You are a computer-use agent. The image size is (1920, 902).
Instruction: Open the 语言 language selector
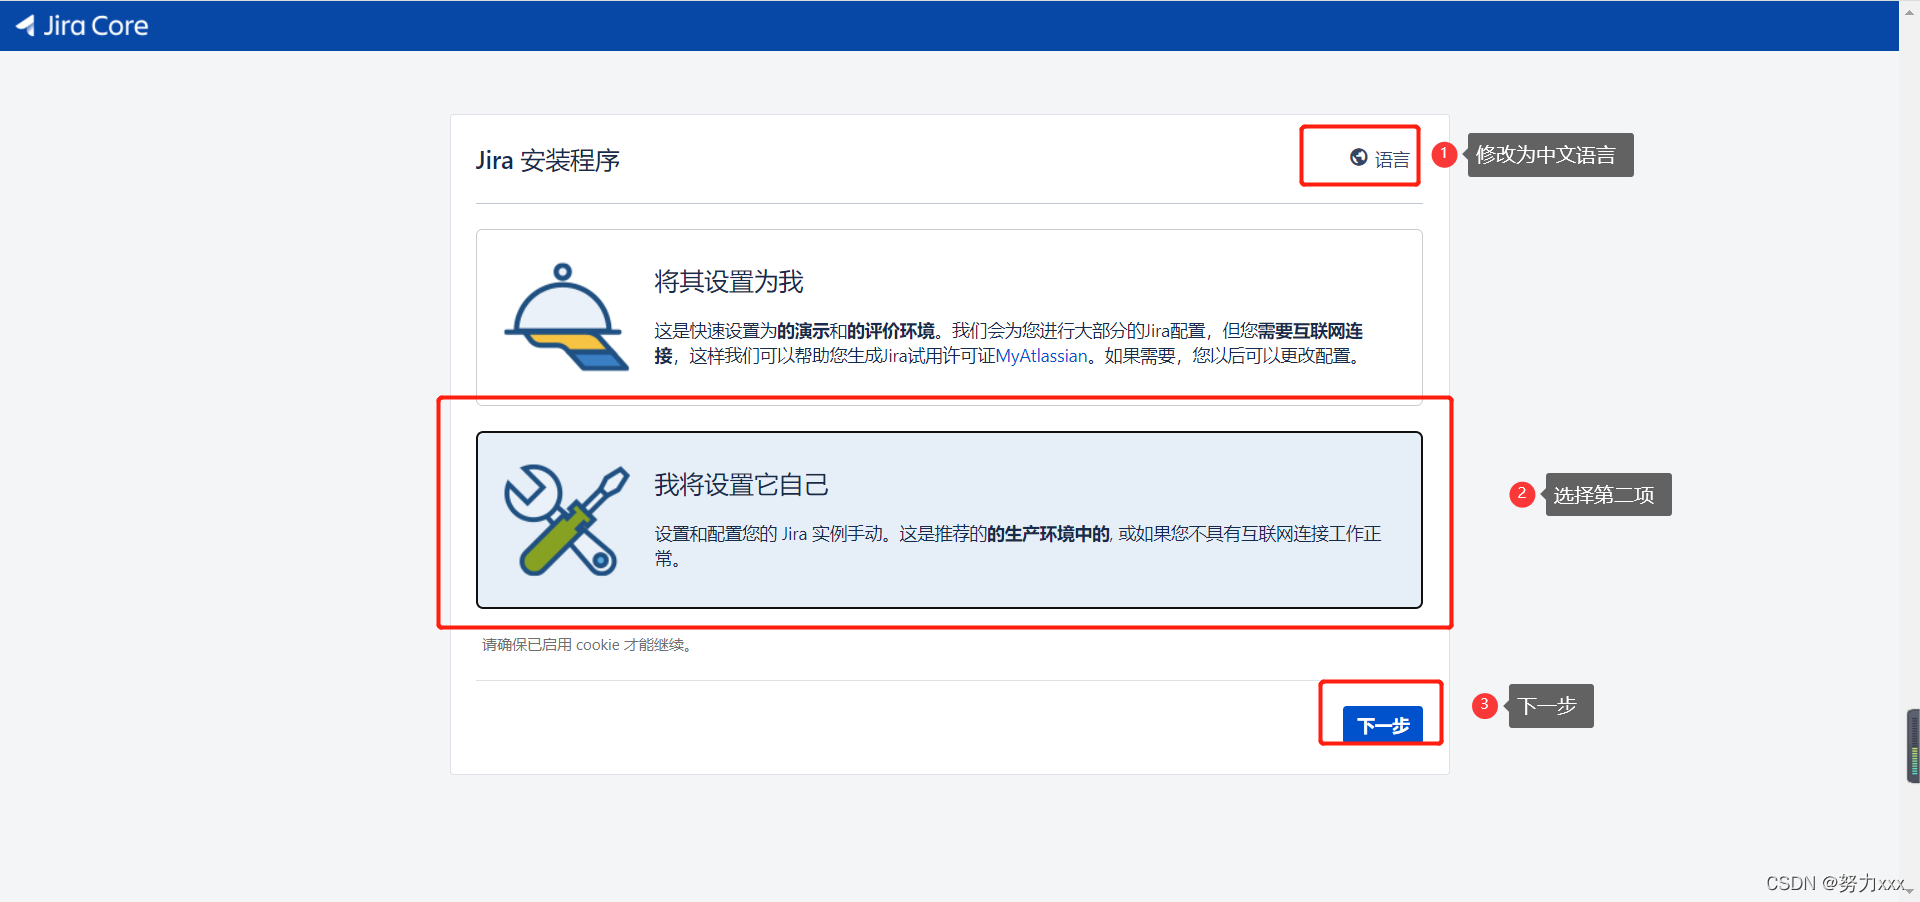tap(1380, 158)
